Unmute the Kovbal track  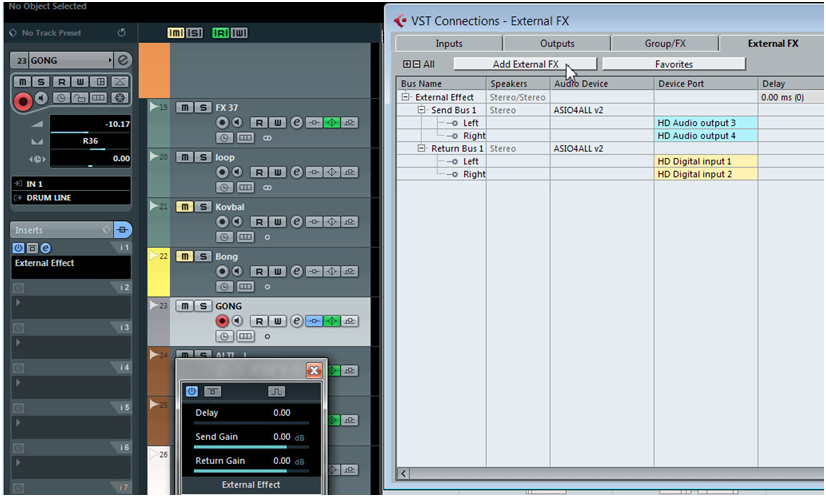(x=184, y=207)
